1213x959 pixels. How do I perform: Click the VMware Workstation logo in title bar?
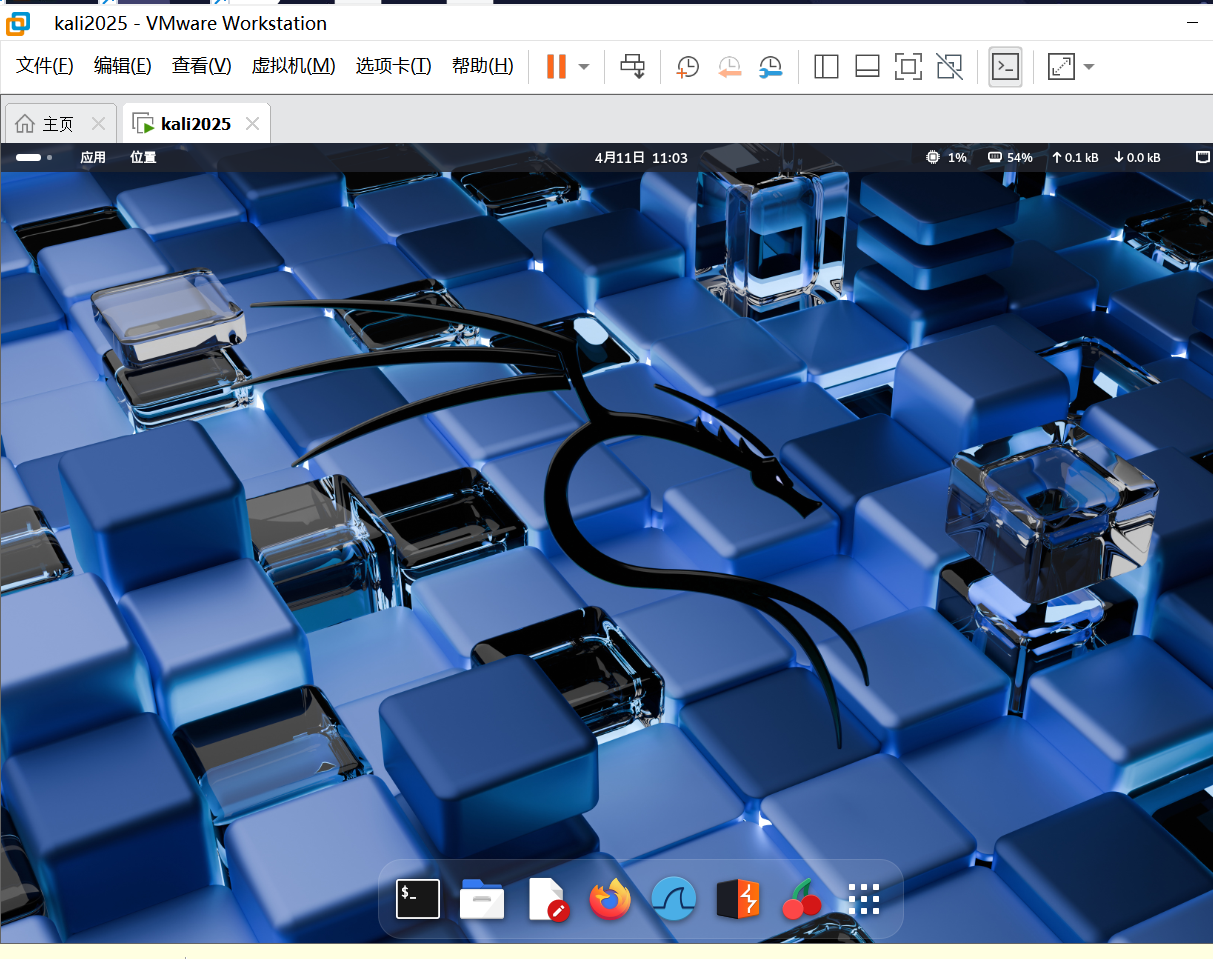(18, 23)
